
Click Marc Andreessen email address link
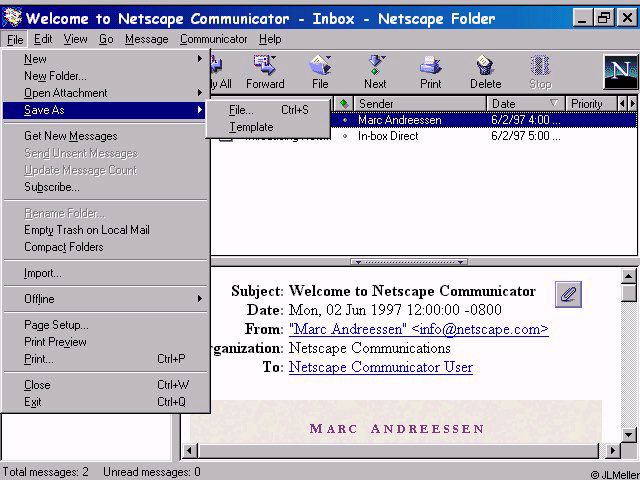419,329
